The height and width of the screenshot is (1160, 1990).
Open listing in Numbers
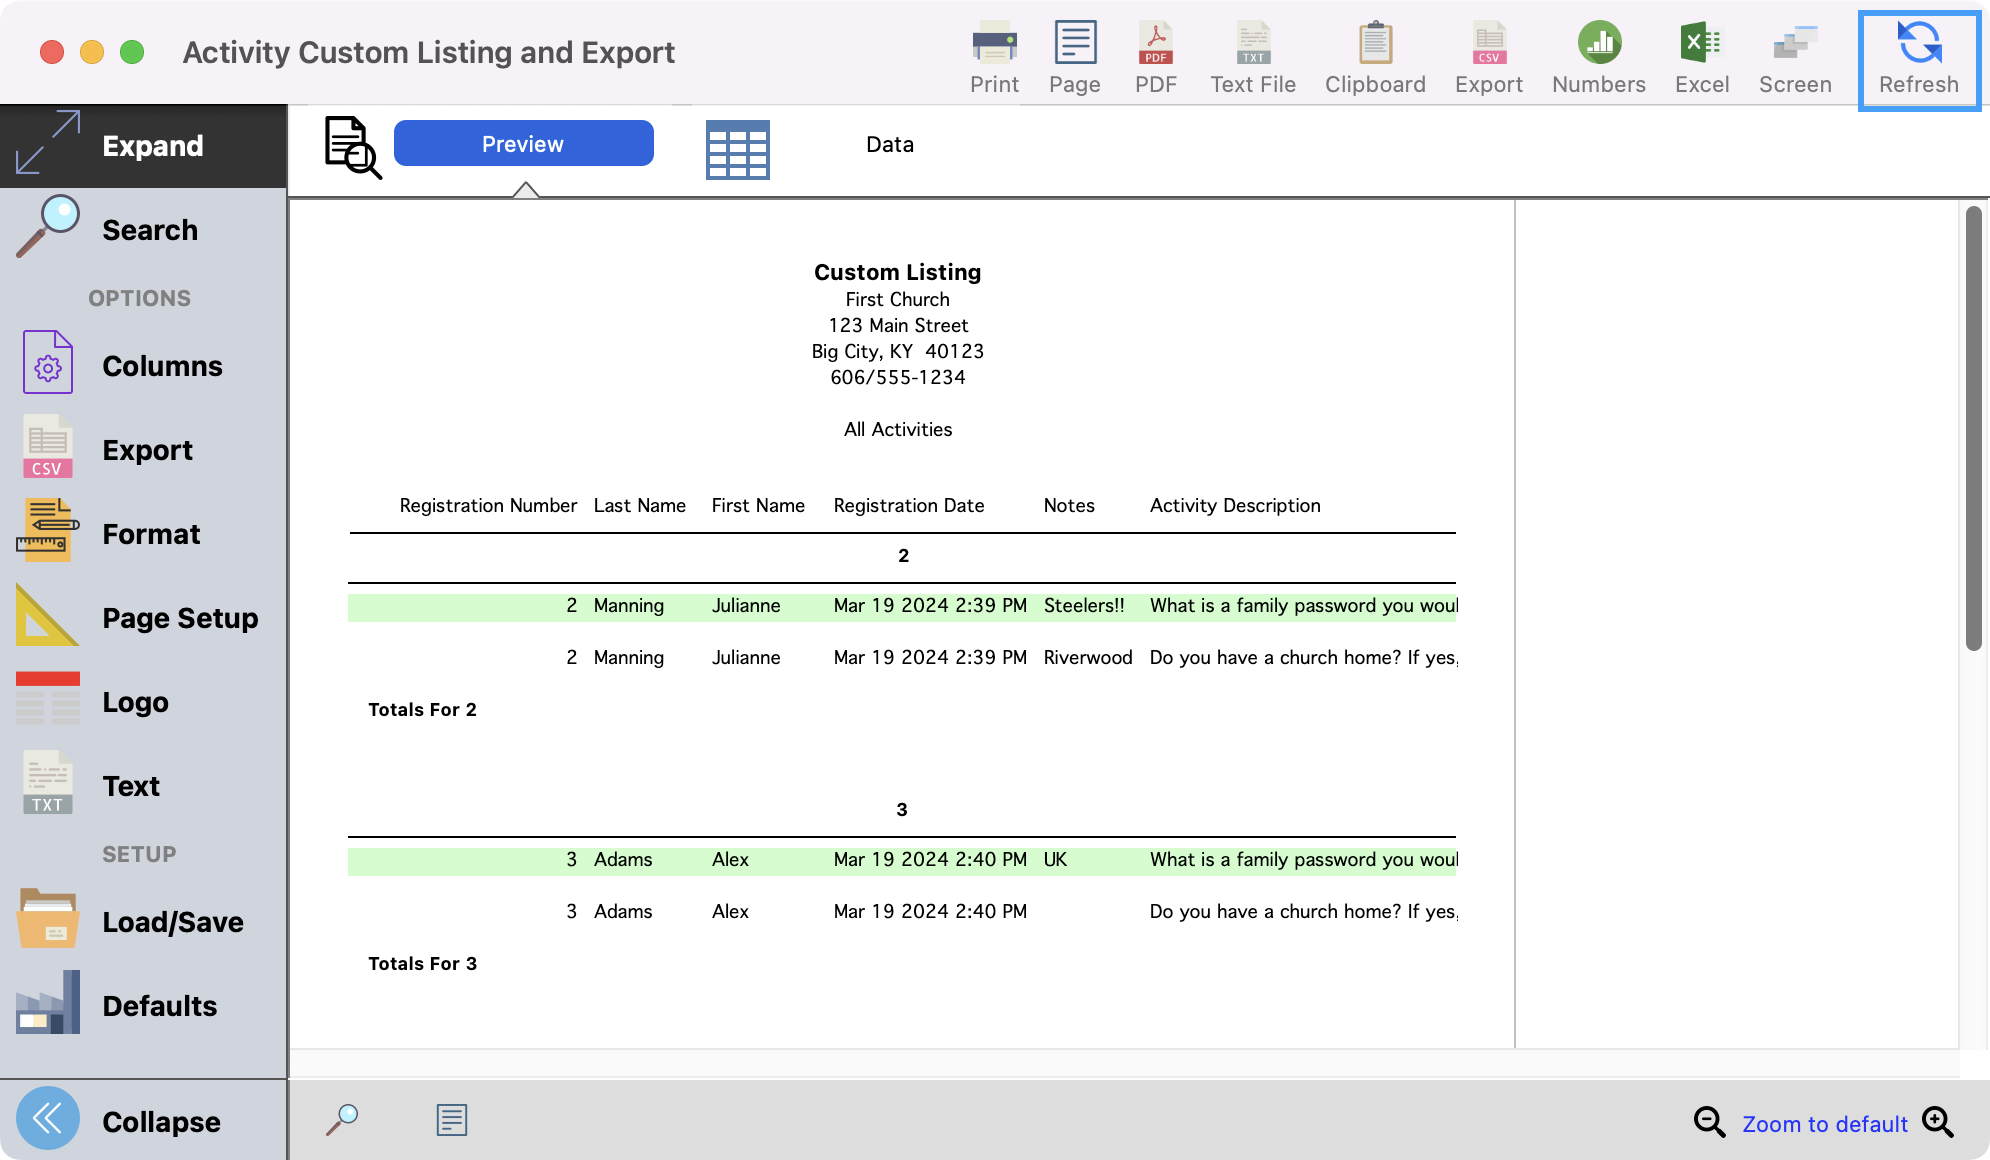click(x=1598, y=58)
